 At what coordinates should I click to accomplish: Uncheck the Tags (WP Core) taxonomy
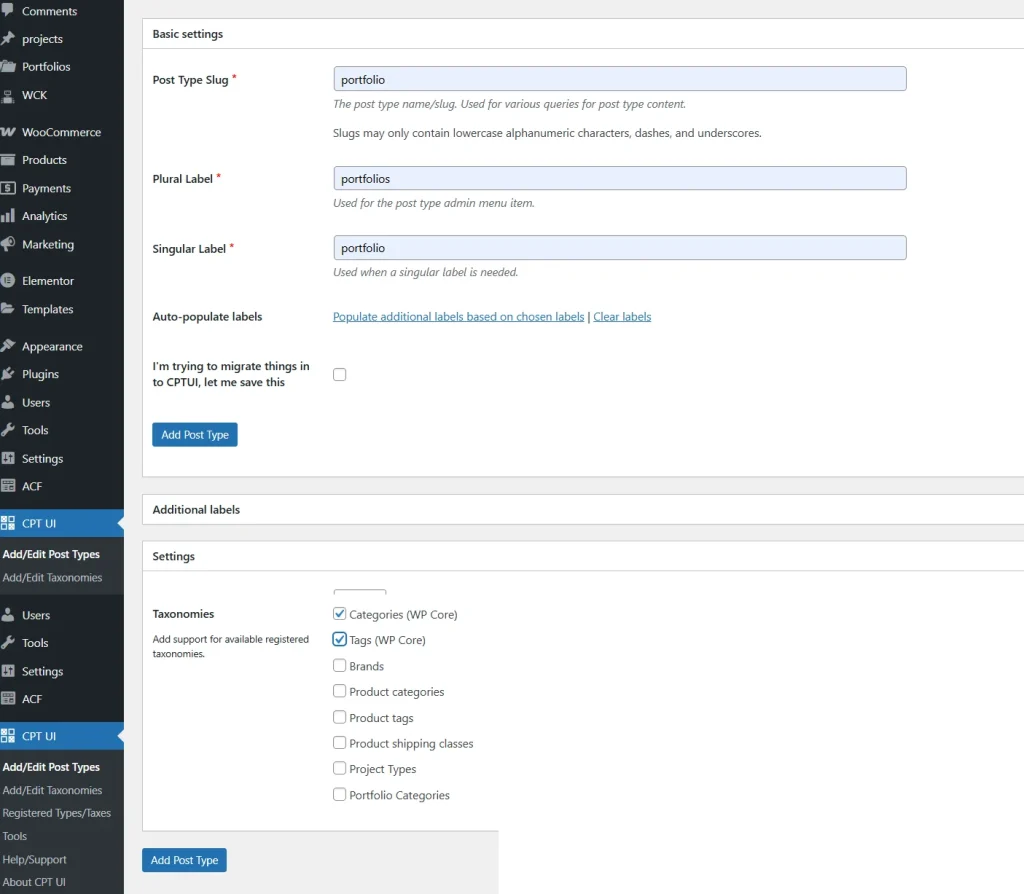340,638
